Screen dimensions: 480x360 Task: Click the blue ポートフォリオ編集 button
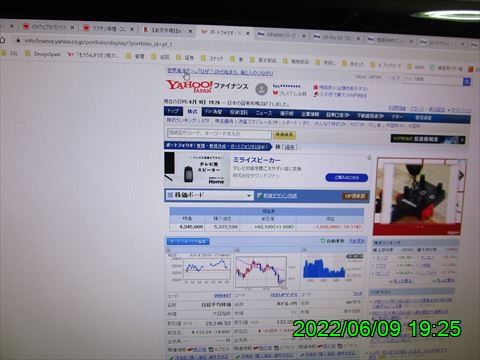click(188, 241)
